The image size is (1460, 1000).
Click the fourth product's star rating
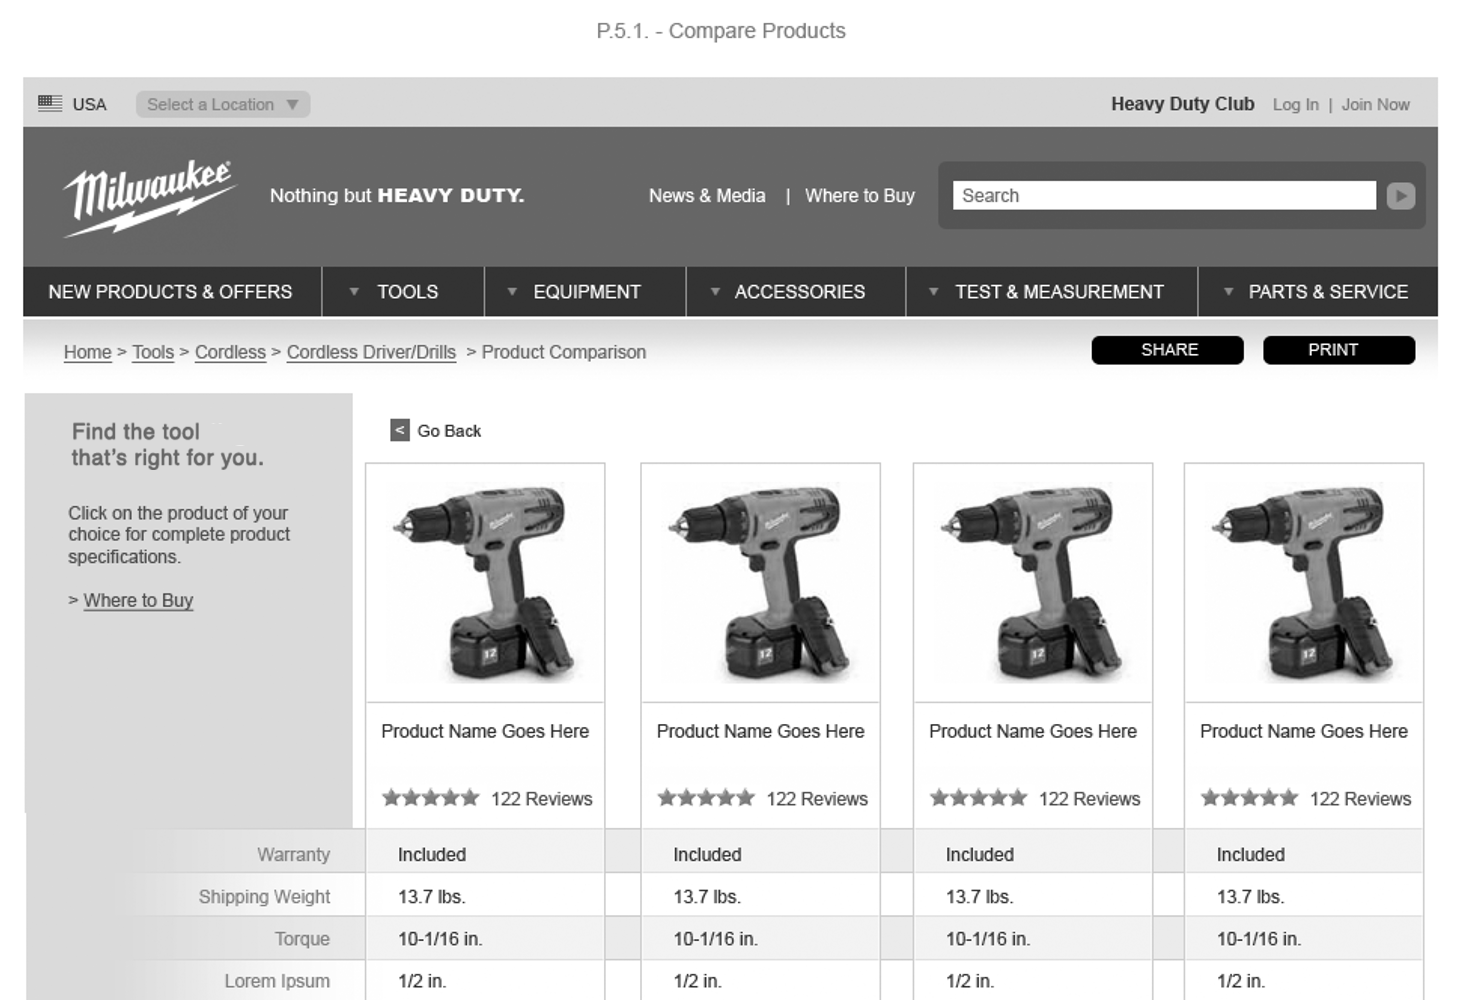[1249, 798]
